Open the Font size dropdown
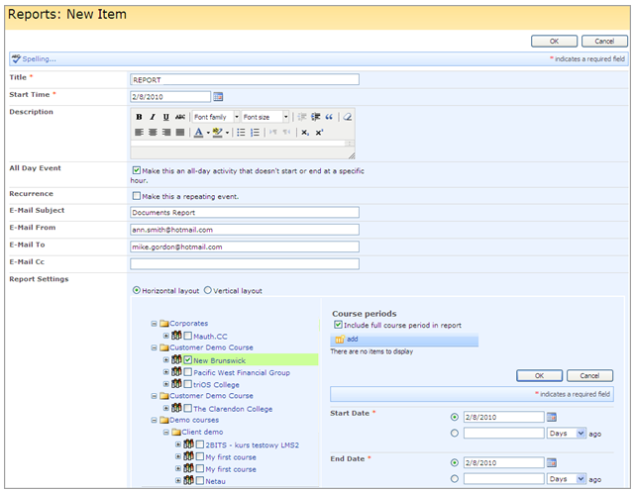634x492 pixels. click(x=265, y=117)
